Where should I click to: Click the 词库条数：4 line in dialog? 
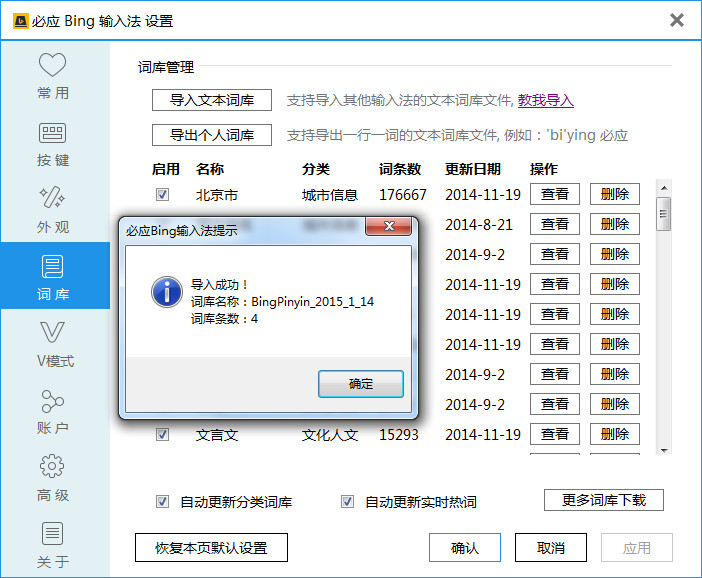[224, 319]
